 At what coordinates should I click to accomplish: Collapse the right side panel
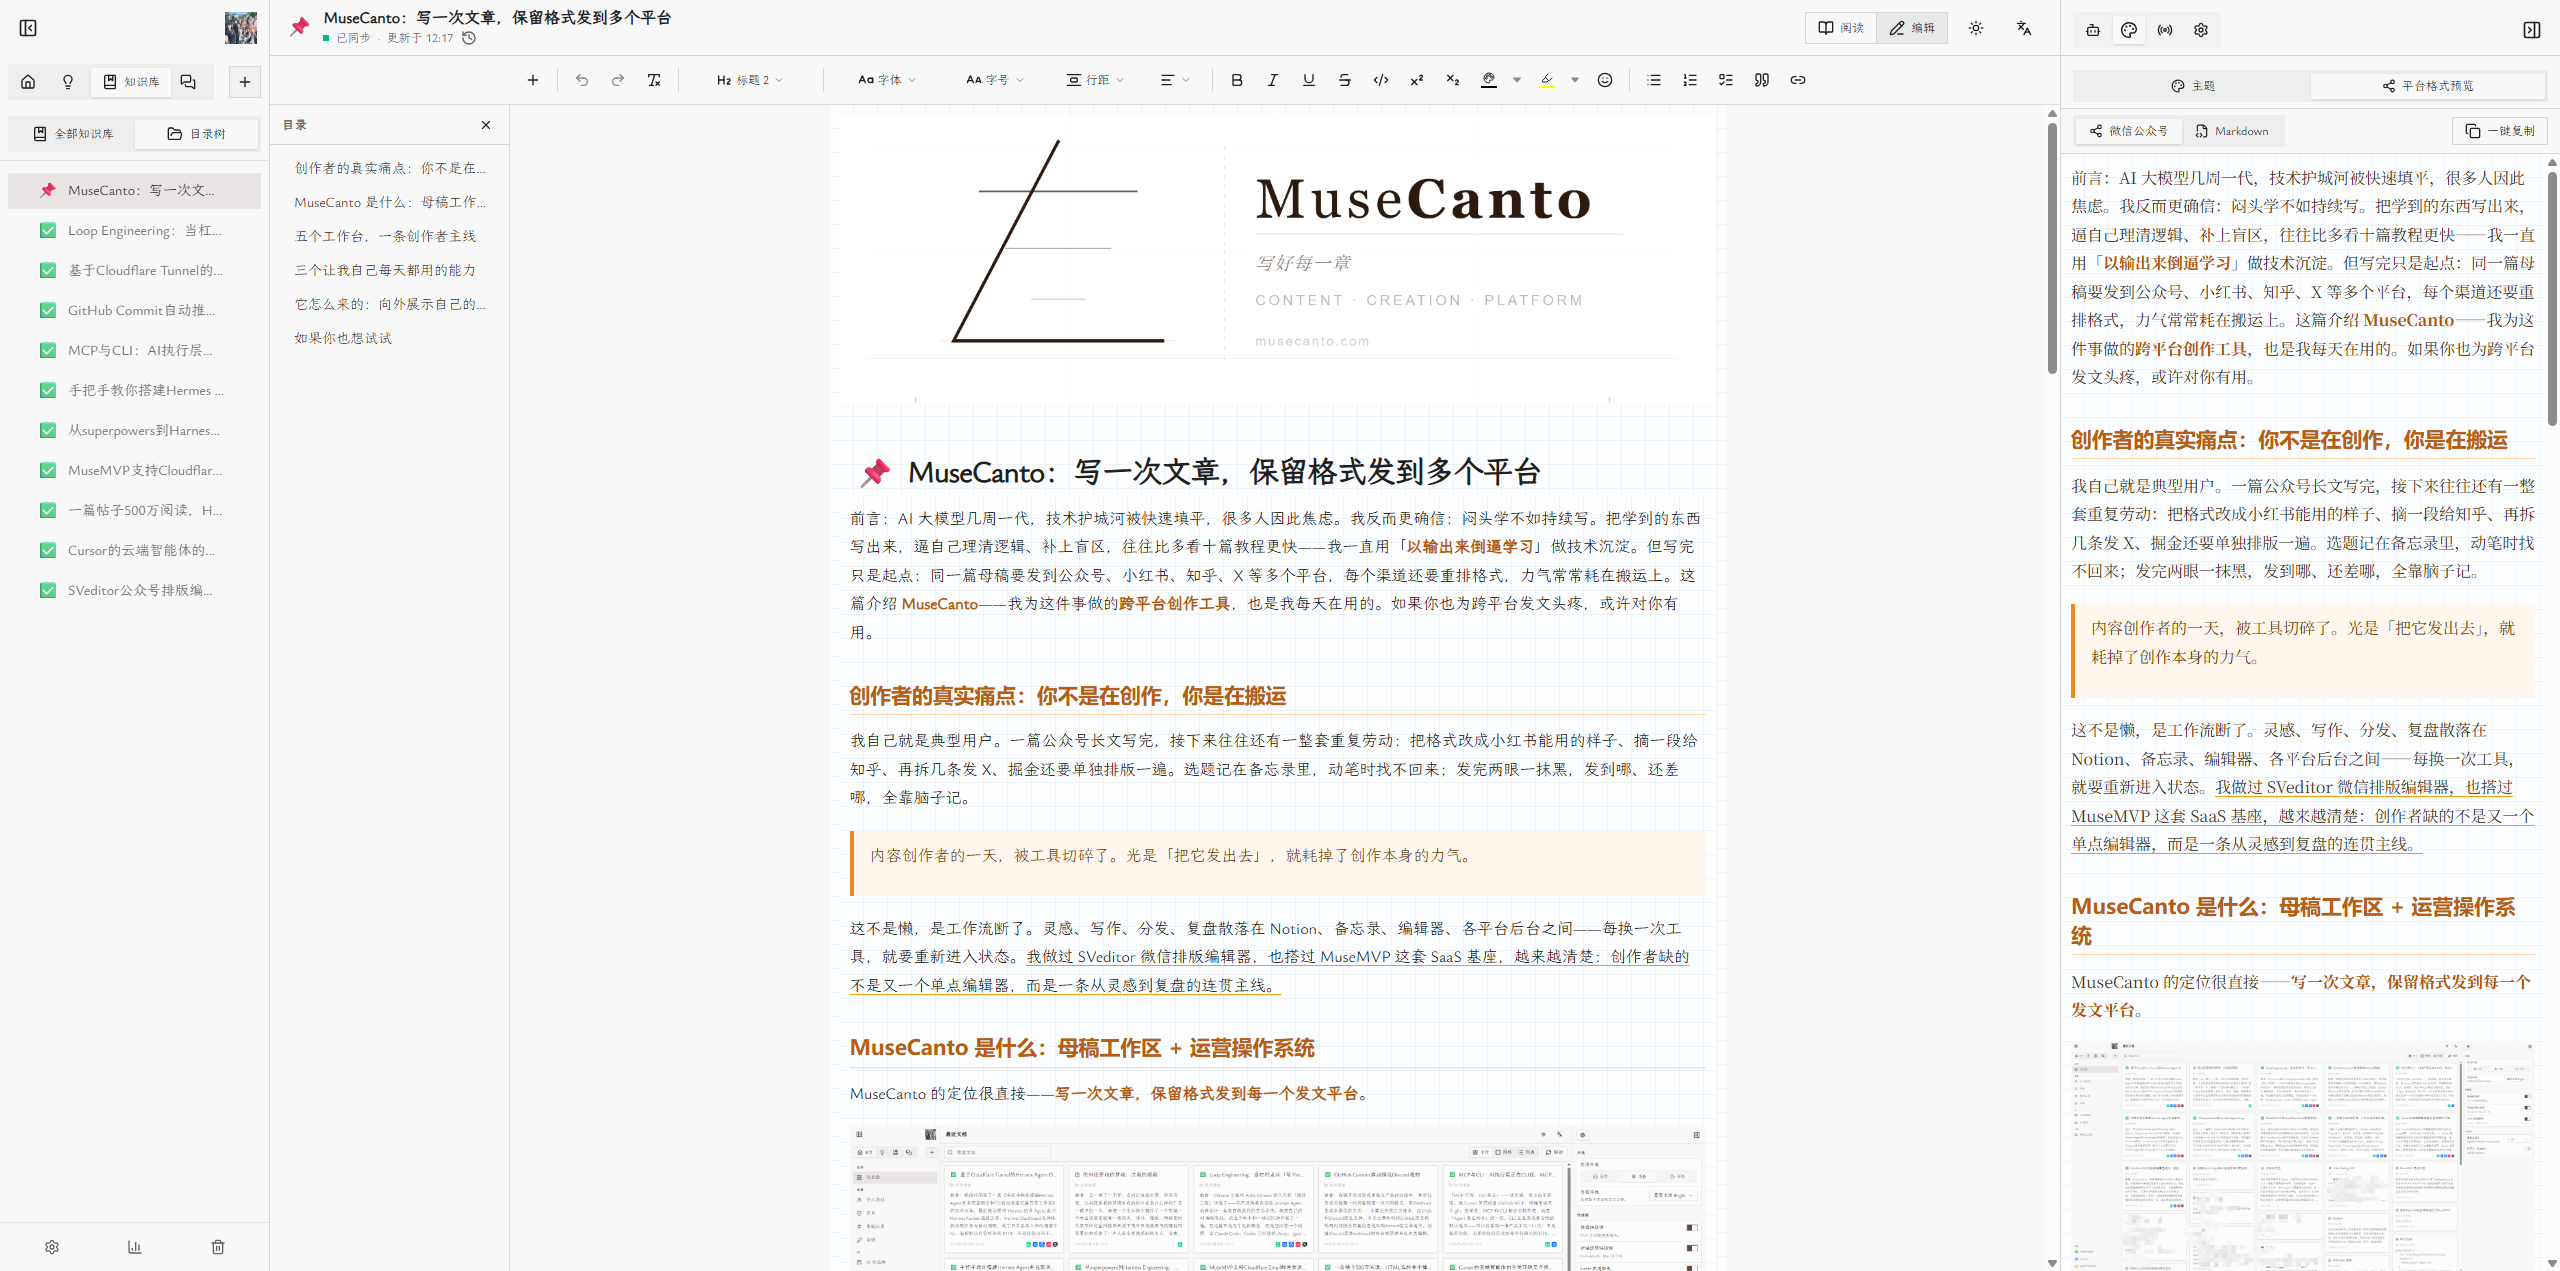coord(2532,30)
